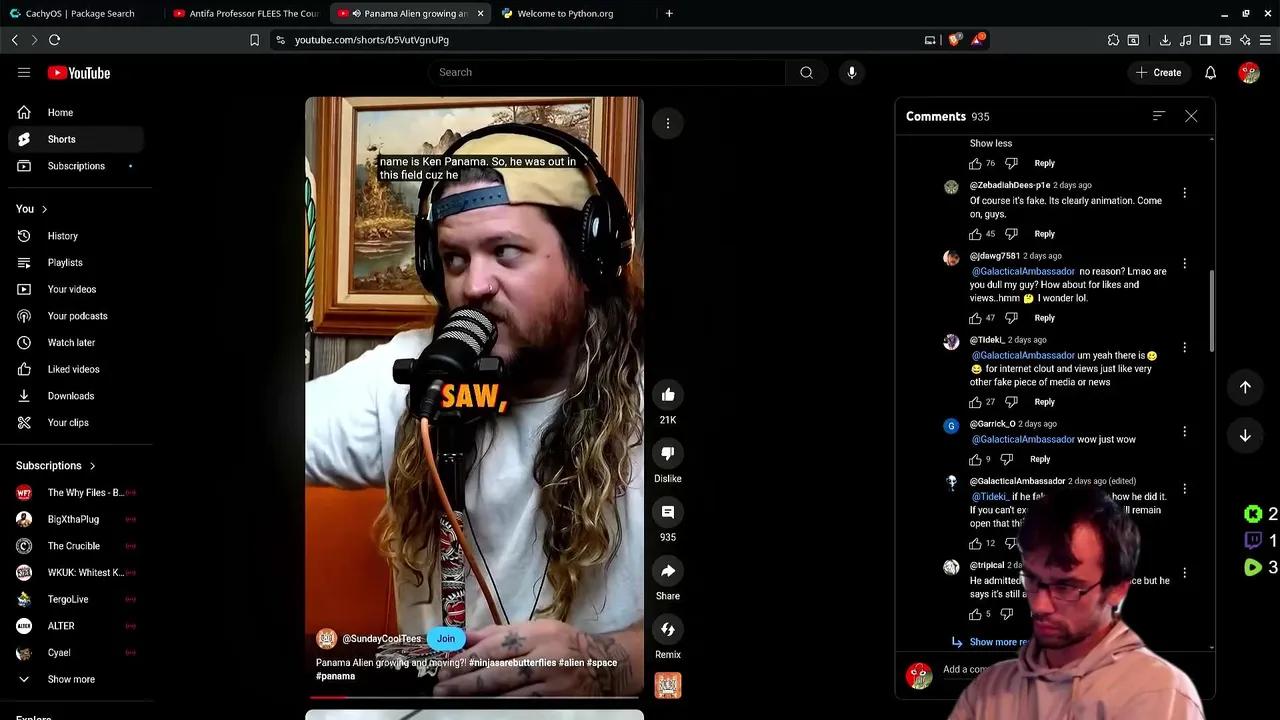Select Shorts in the sidebar
This screenshot has width=1280, height=720.
pyautogui.click(x=76, y=139)
